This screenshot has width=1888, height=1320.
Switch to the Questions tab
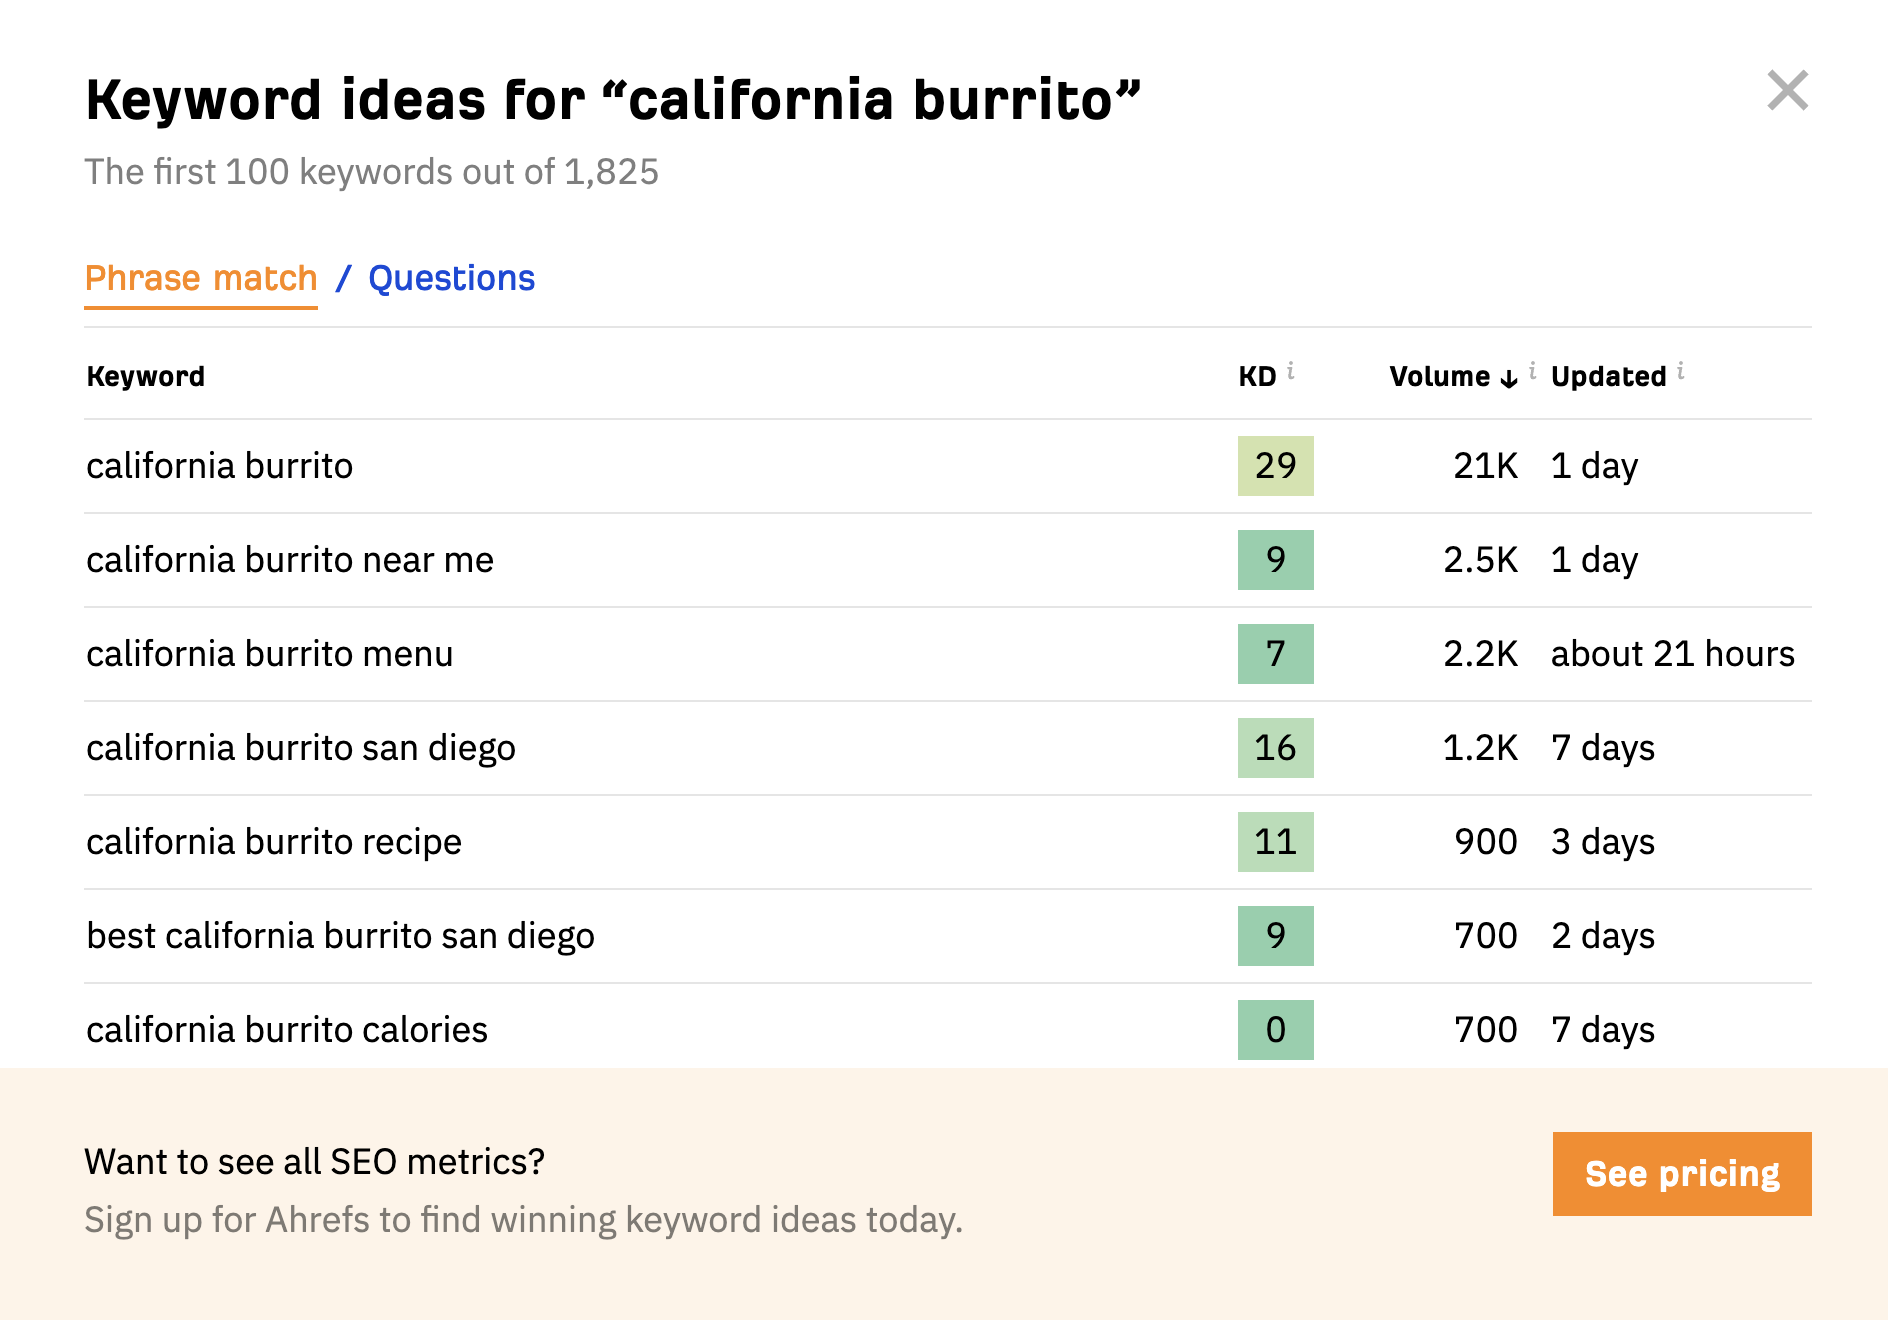452,278
